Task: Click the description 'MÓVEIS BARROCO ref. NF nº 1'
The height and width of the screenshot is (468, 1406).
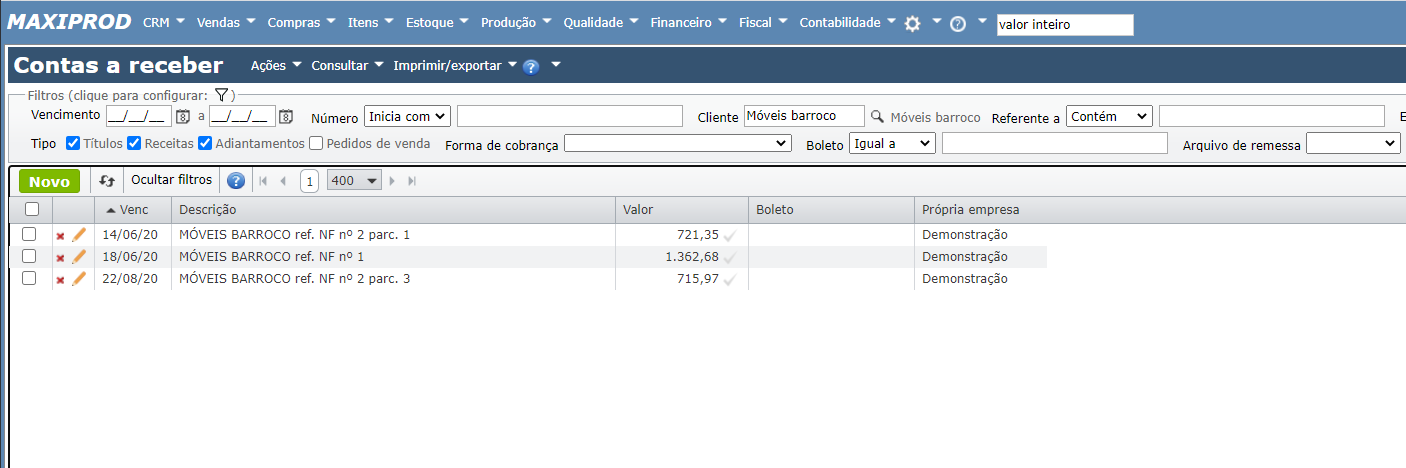Action: 271,256
